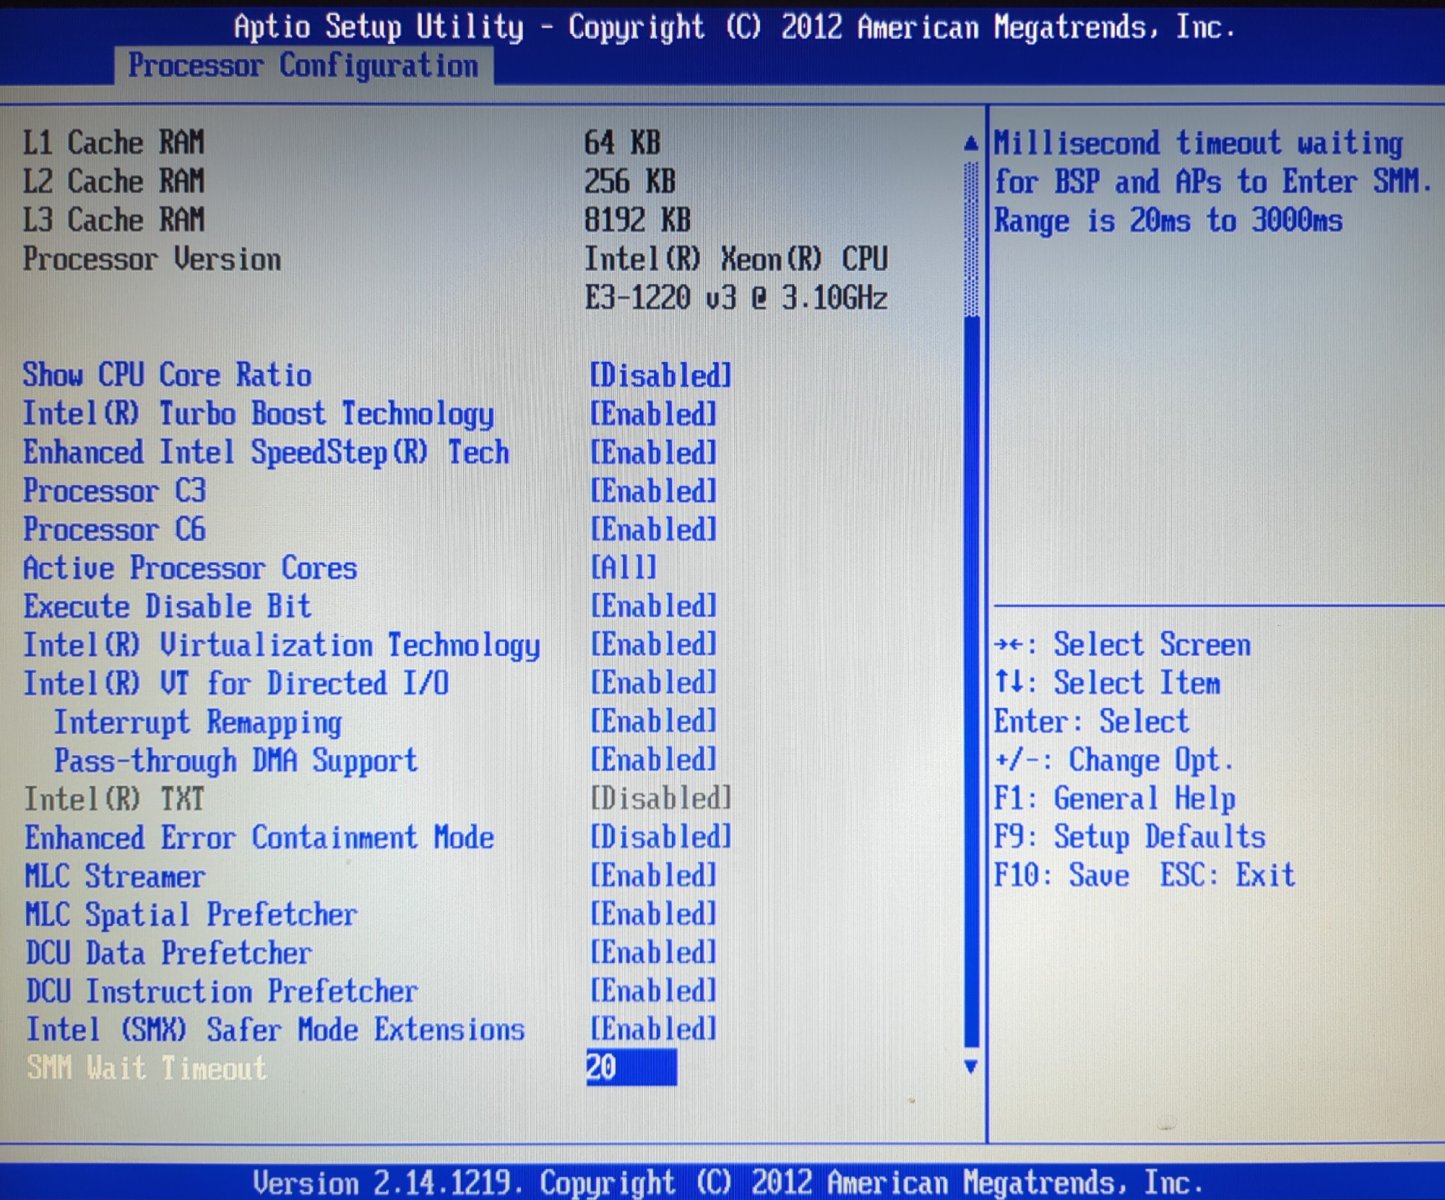Click the F1: General Help hint

point(1115,799)
